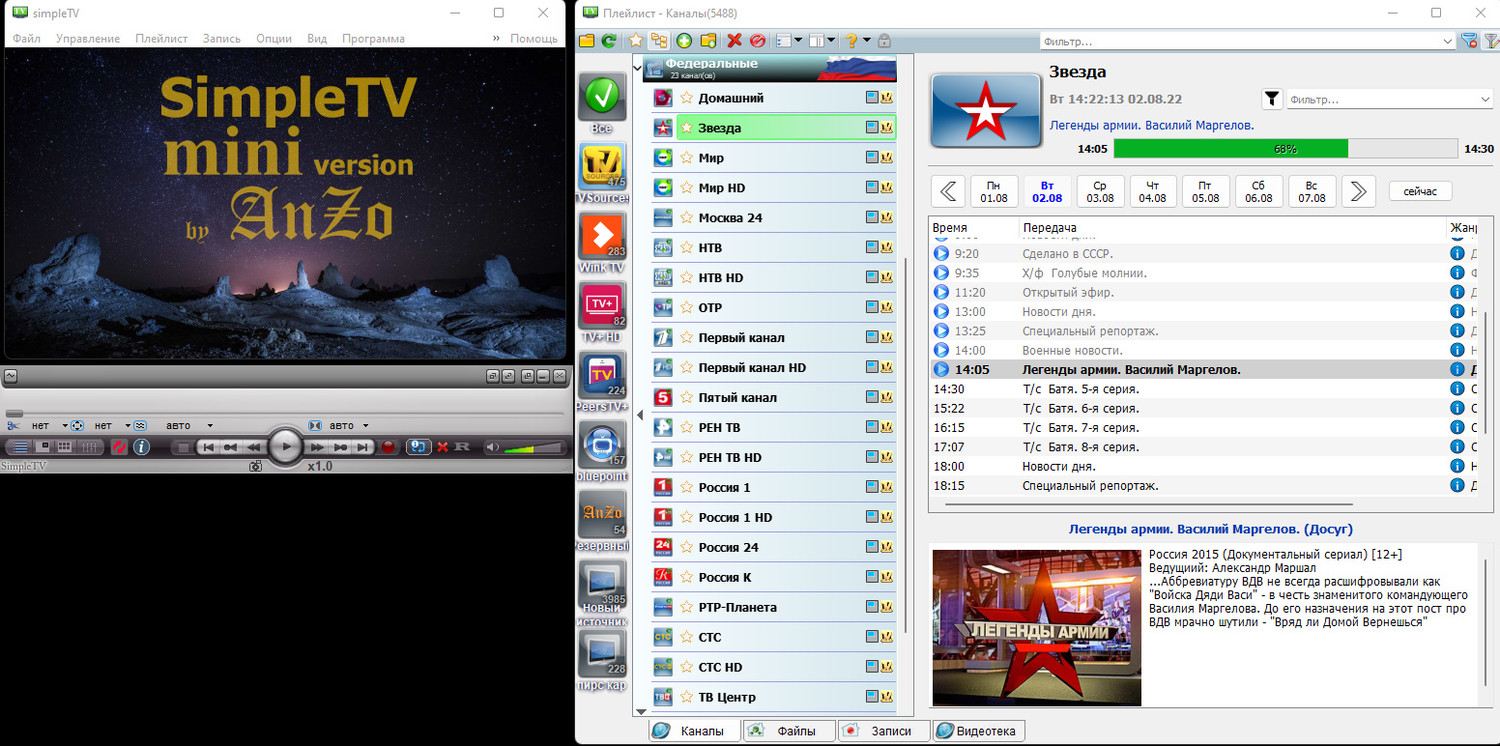Select the TVSources source icon
This screenshot has height=746, width=1500.
(x=602, y=167)
